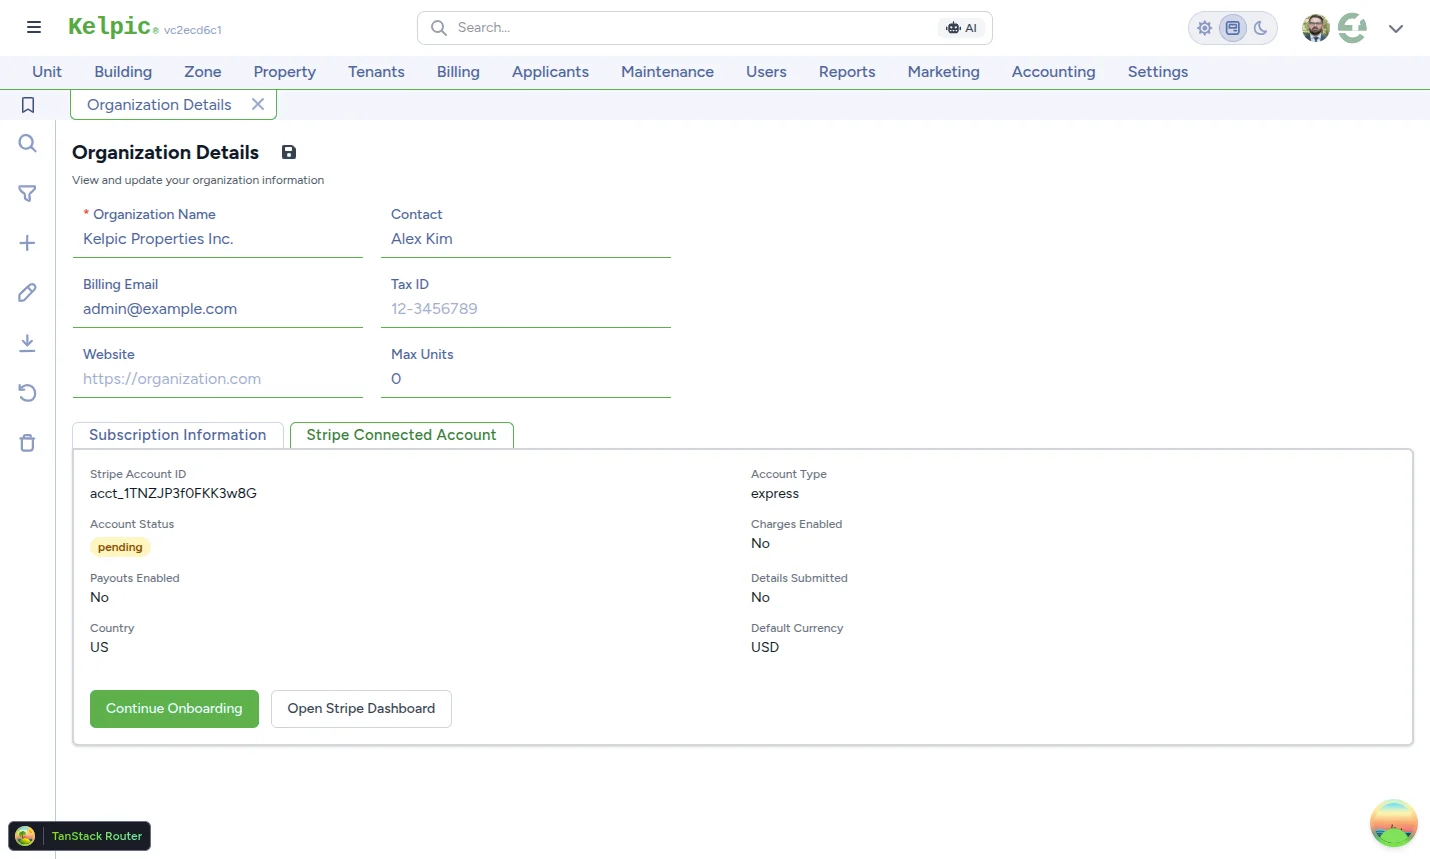
Task: Open the Settings menu
Action: pyautogui.click(x=1158, y=72)
